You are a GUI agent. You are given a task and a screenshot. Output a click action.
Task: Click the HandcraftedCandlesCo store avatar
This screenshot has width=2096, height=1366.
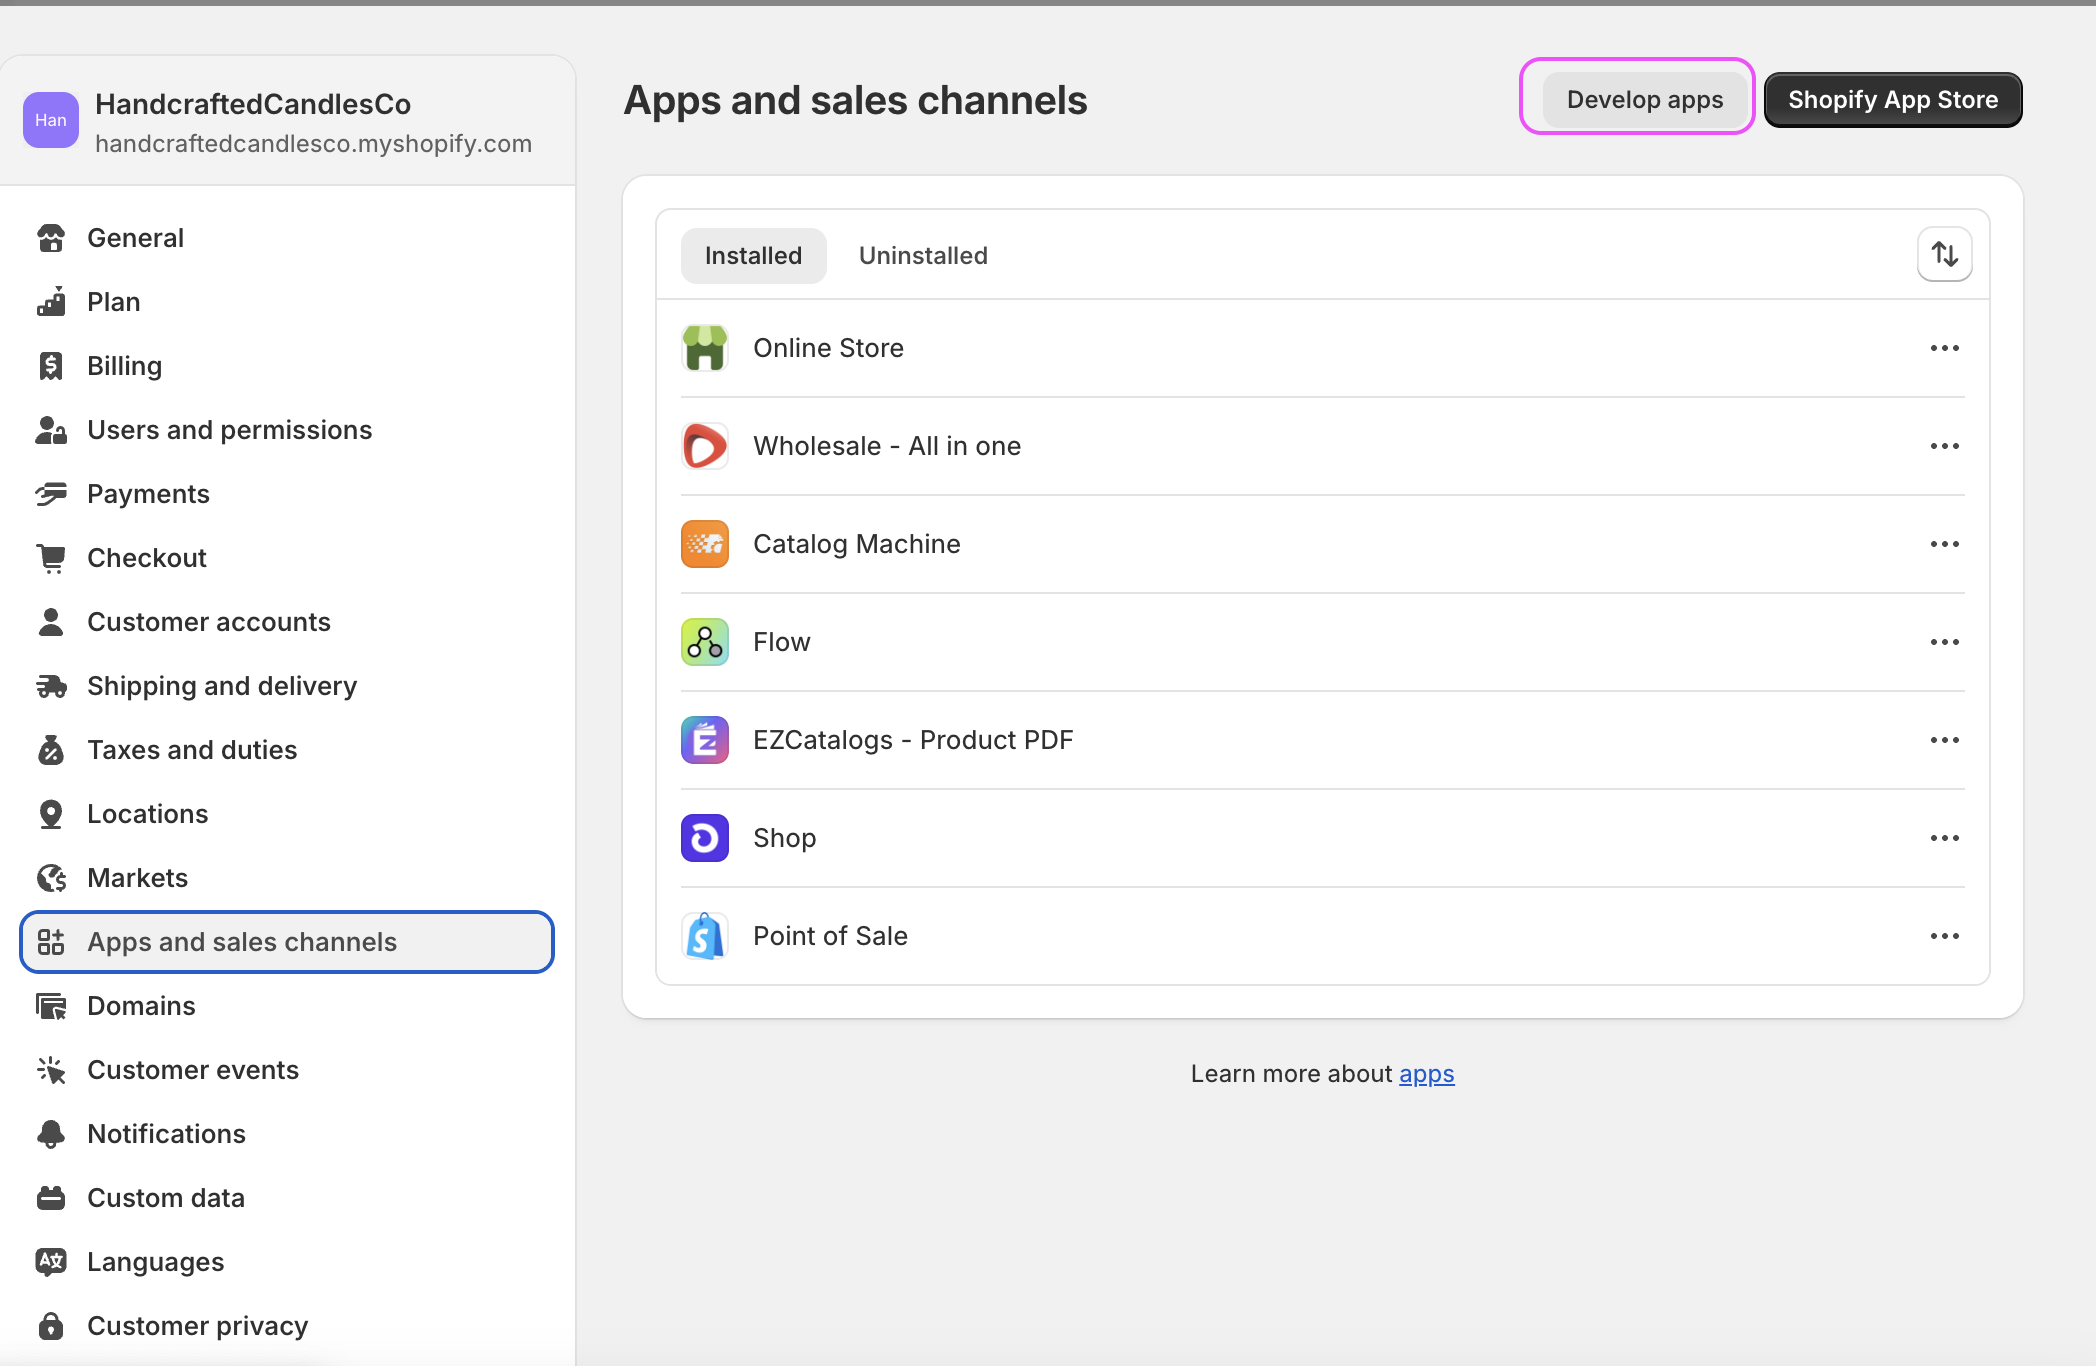coord(51,120)
